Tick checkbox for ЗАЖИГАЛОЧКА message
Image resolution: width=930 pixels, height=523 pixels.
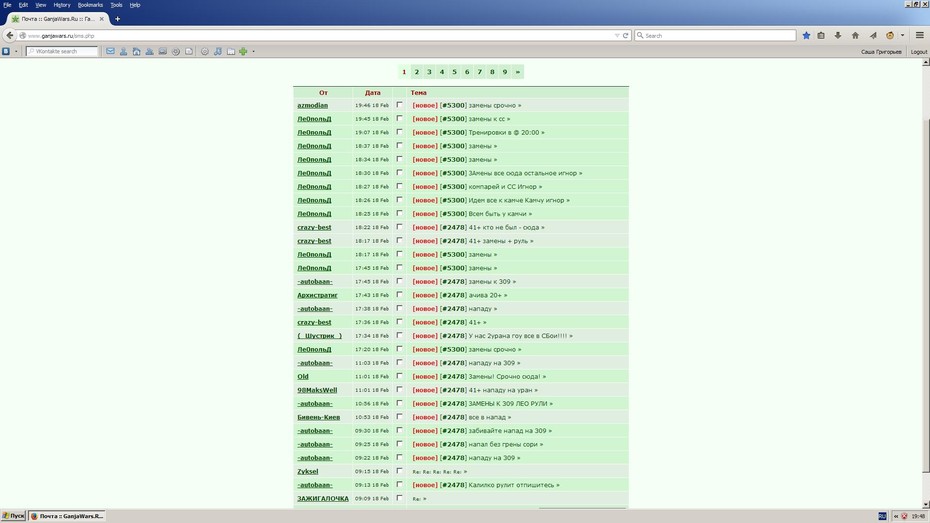point(399,498)
